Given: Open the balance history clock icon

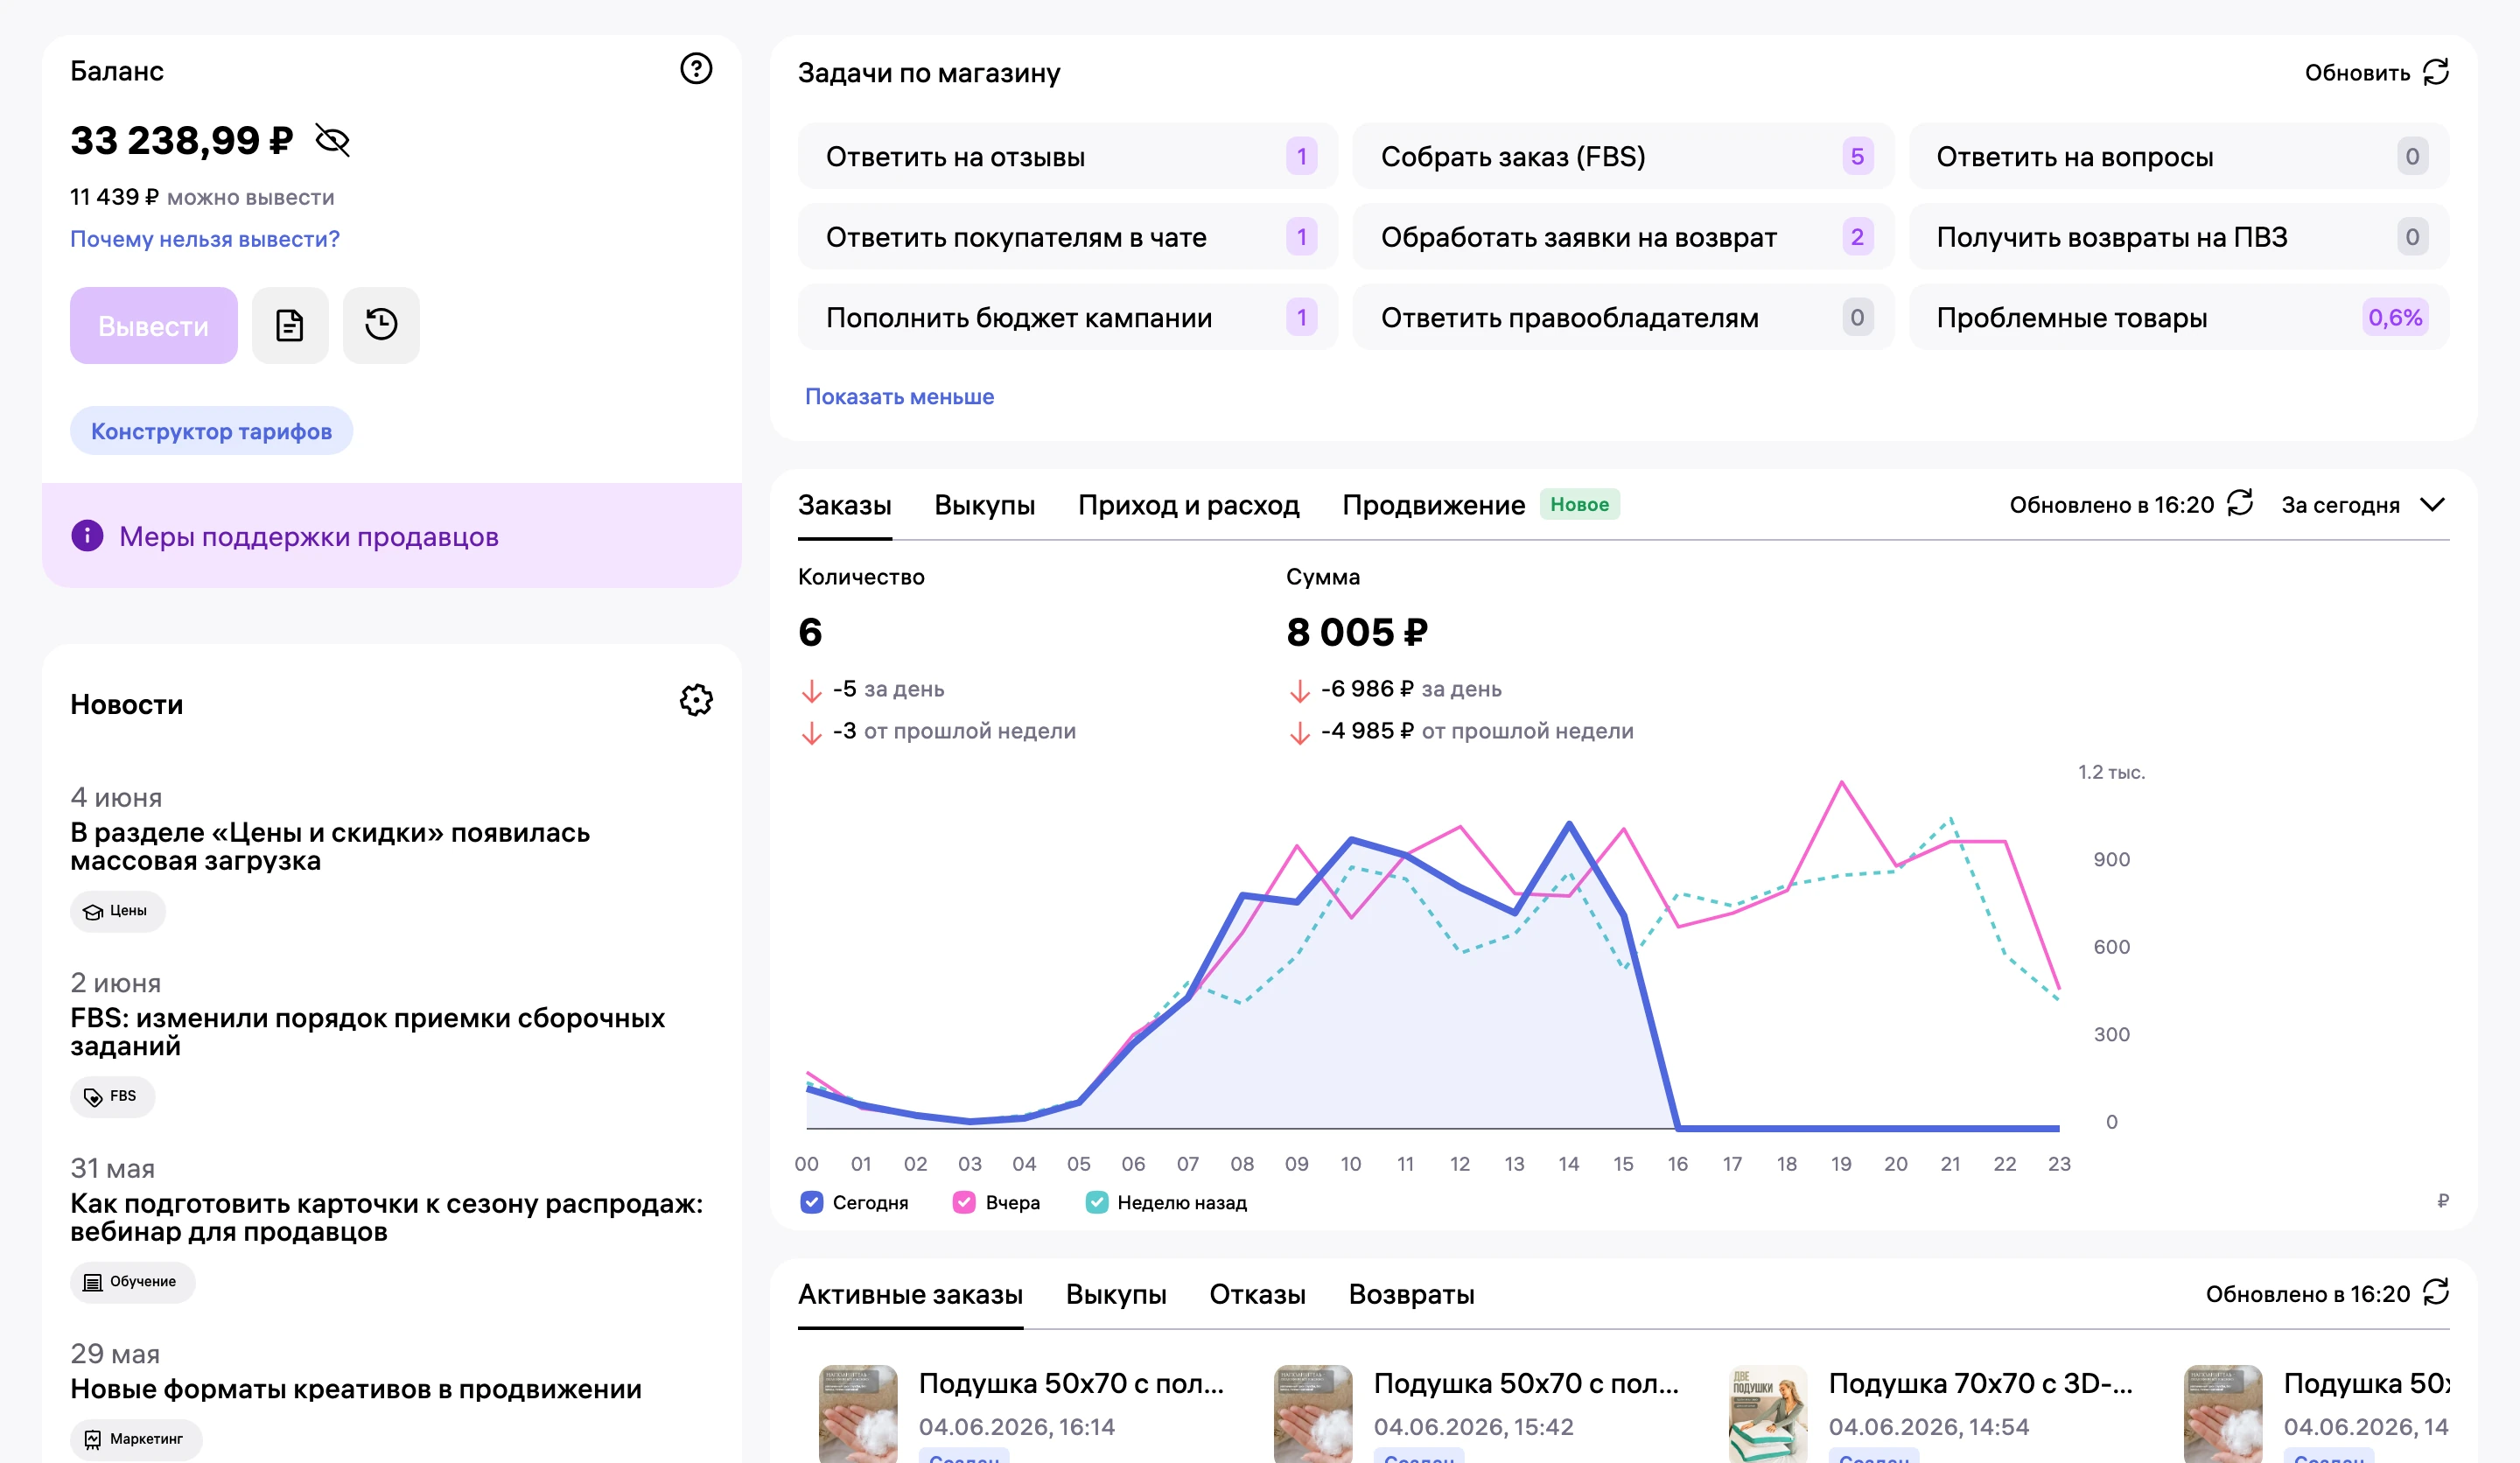Looking at the screenshot, I should pyautogui.click(x=381, y=325).
